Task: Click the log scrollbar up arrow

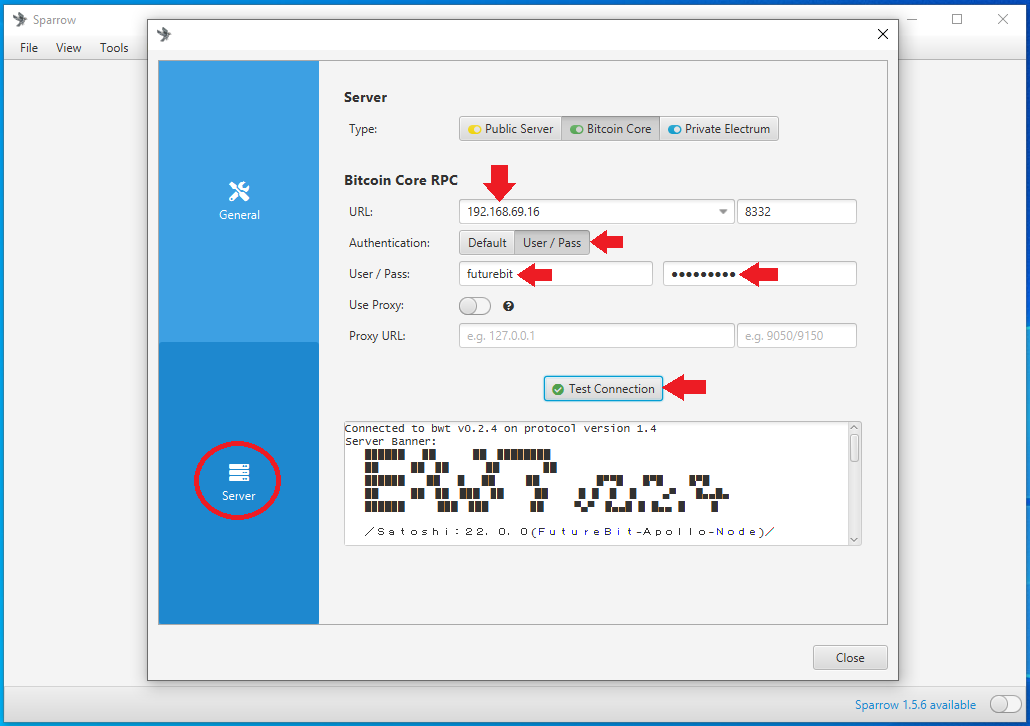Action: [x=854, y=428]
